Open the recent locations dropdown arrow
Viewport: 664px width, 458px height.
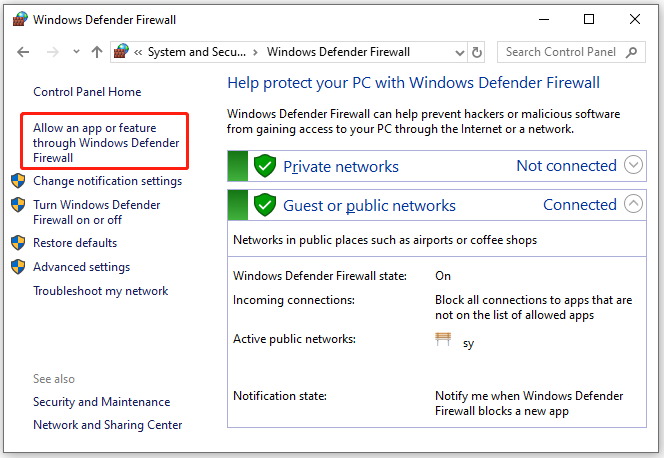[x=76, y=52]
